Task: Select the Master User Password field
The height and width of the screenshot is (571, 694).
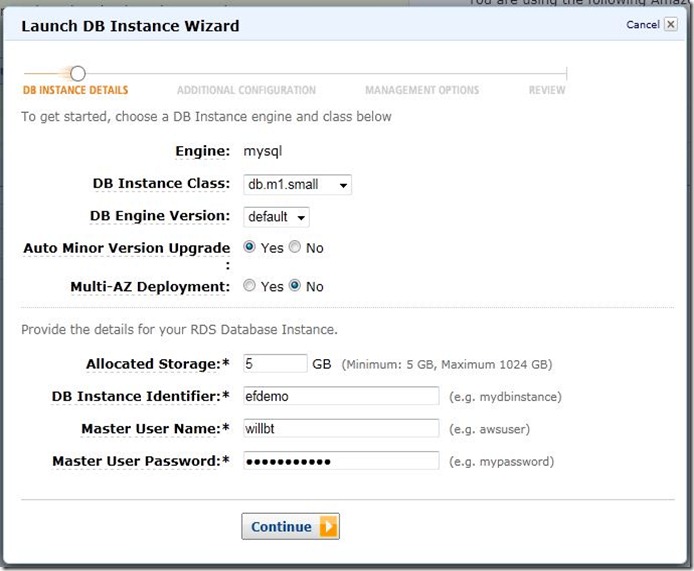Action: [341, 461]
